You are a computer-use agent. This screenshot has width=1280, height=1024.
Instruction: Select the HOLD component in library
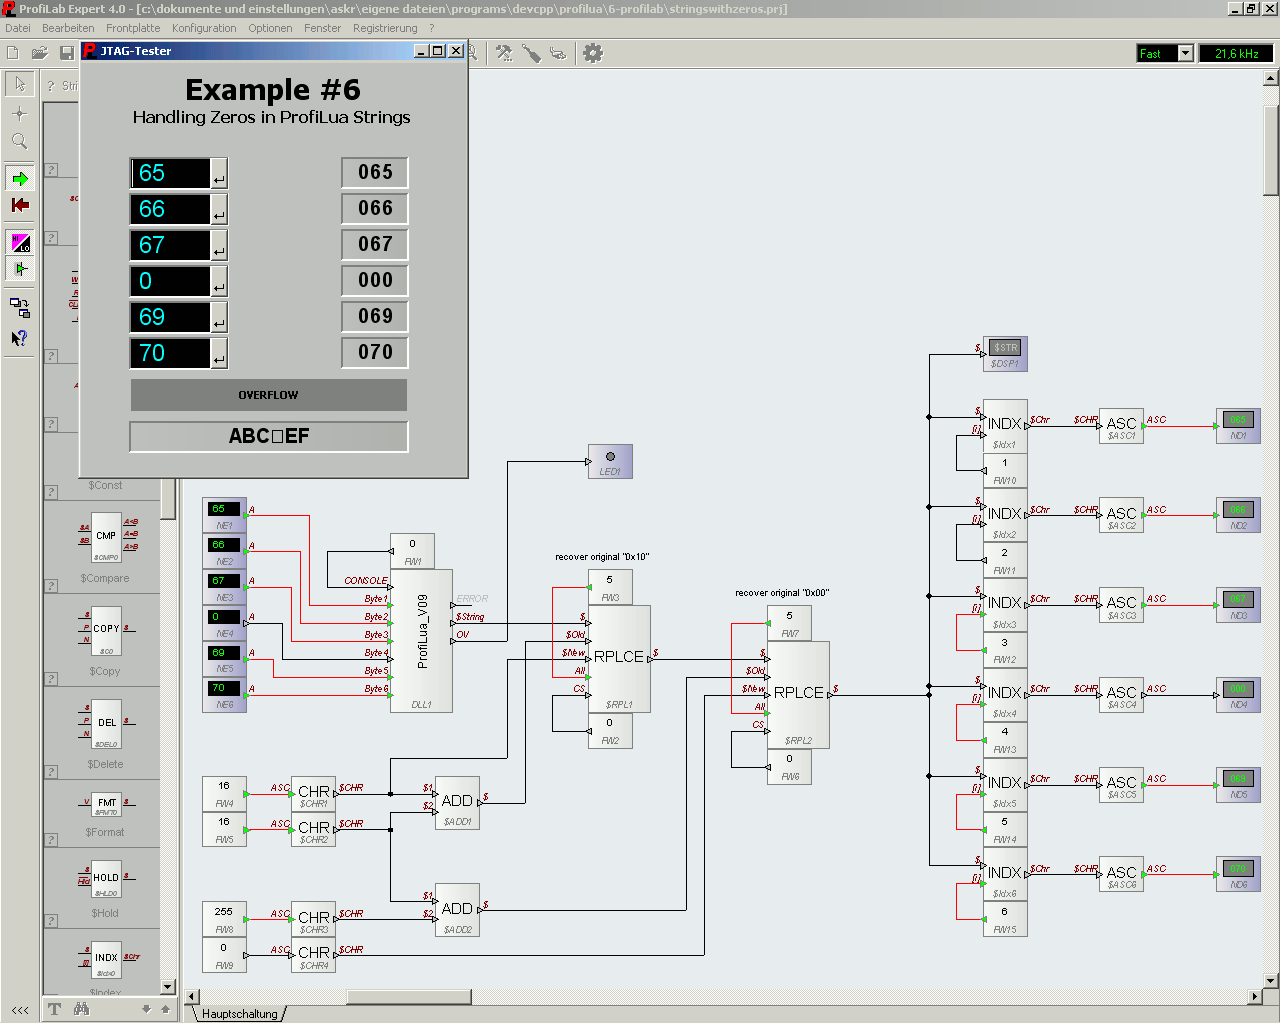coord(106,878)
